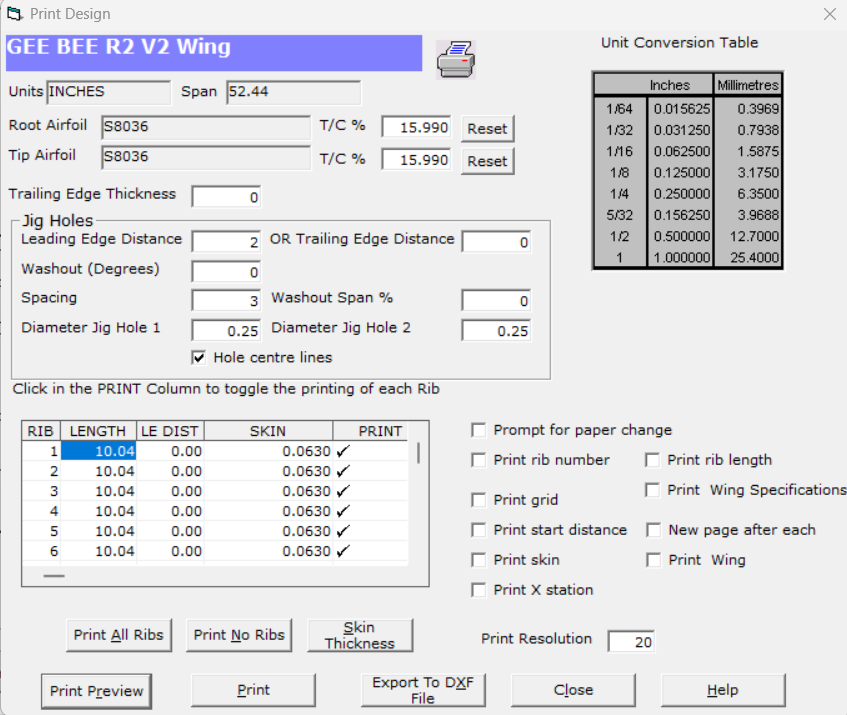The height and width of the screenshot is (715, 847).
Task: Tick the Print Wing Specifications checkbox
Action: [x=653, y=490]
